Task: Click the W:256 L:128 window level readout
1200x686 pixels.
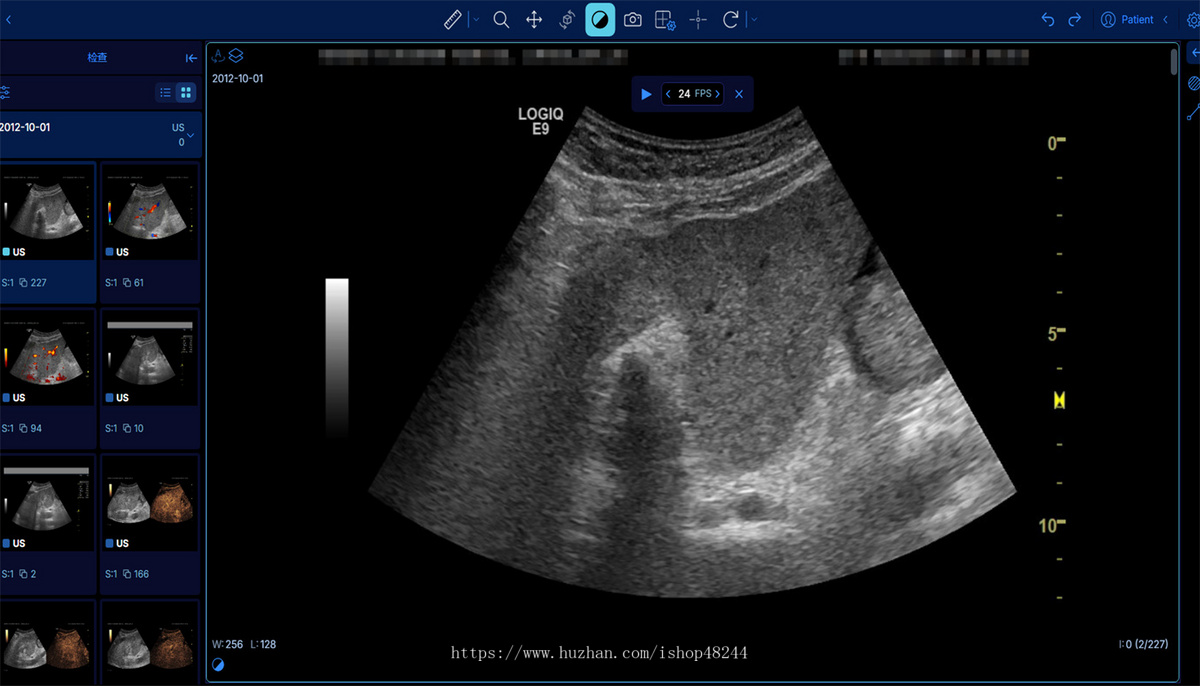Action: (244, 644)
